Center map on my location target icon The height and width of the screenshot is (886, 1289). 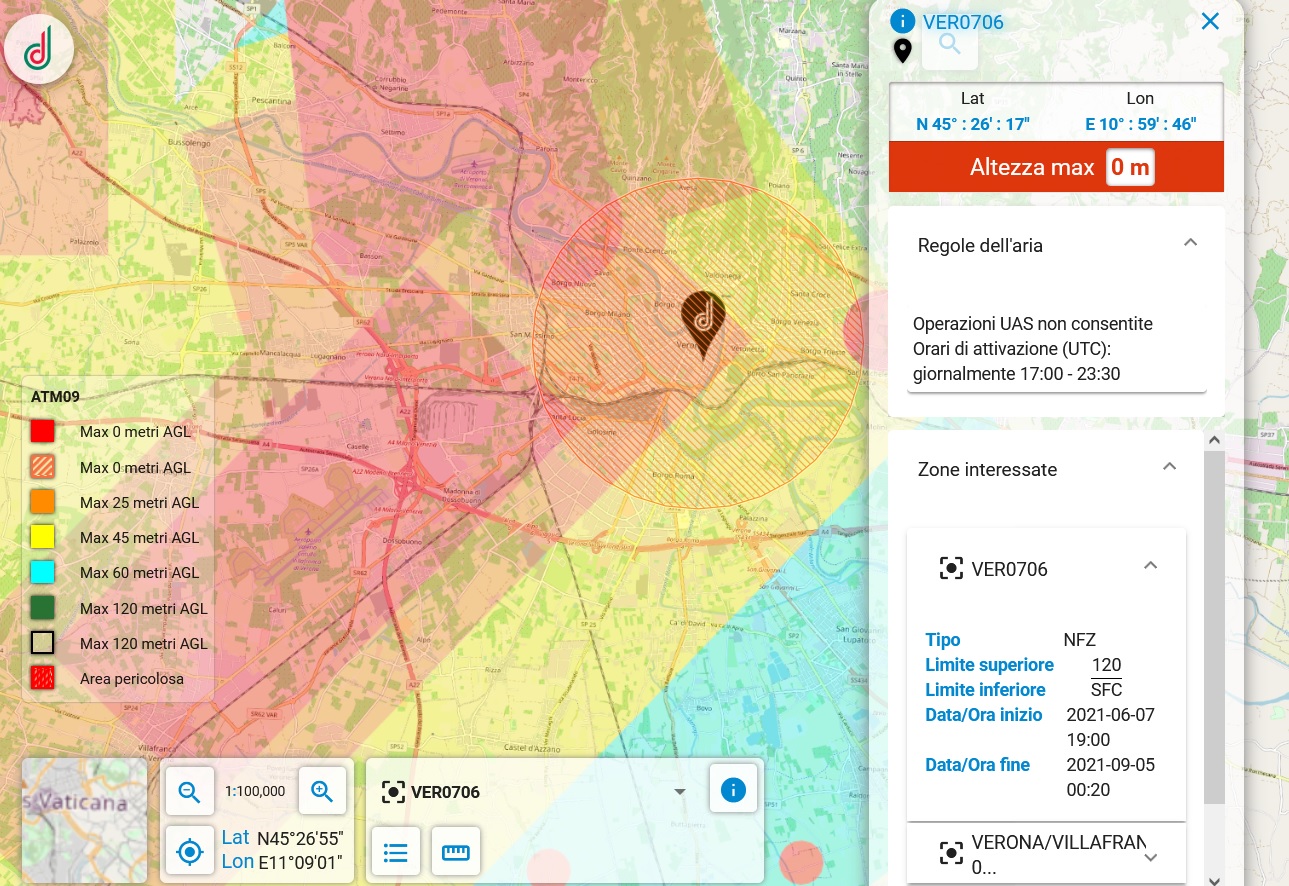(x=189, y=852)
